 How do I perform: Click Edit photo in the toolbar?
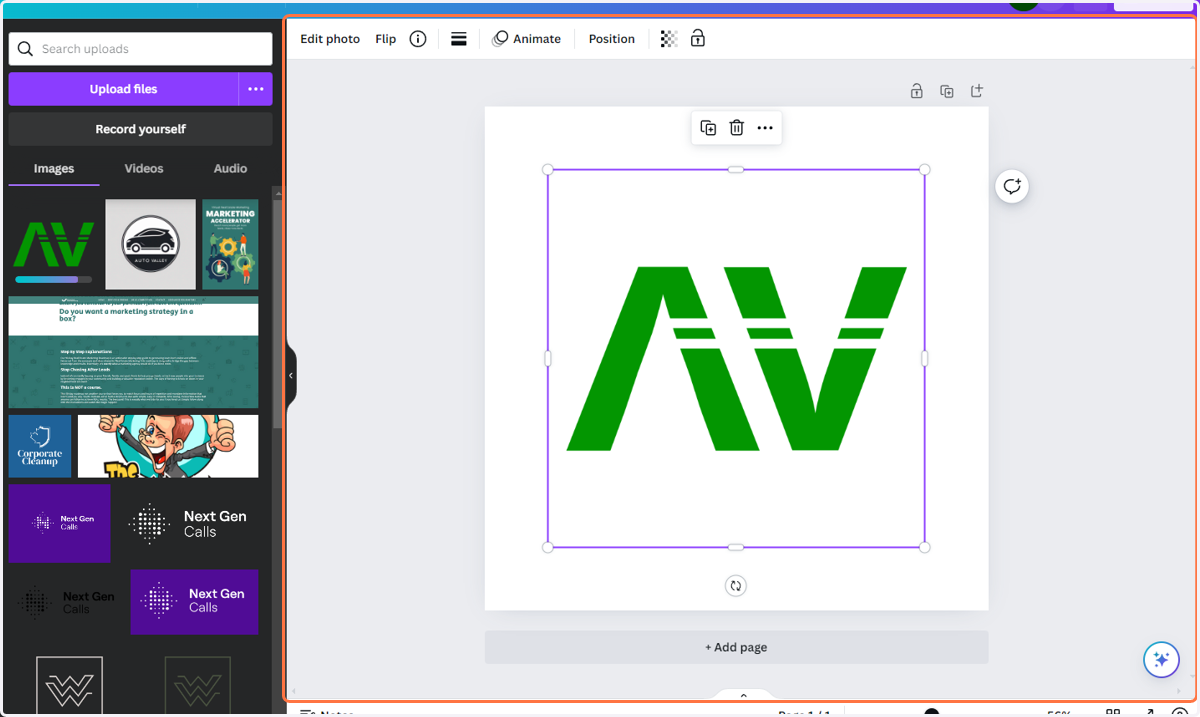pyautogui.click(x=330, y=39)
